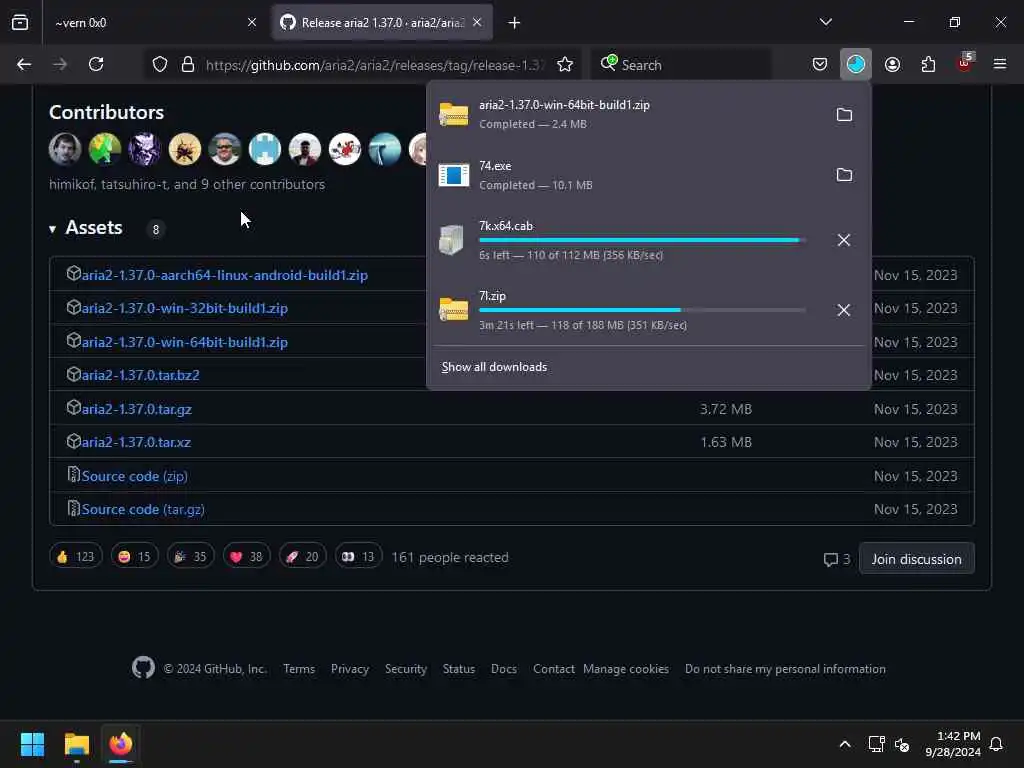Click Join discussion button
The width and height of the screenshot is (1024, 768).
coord(916,559)
